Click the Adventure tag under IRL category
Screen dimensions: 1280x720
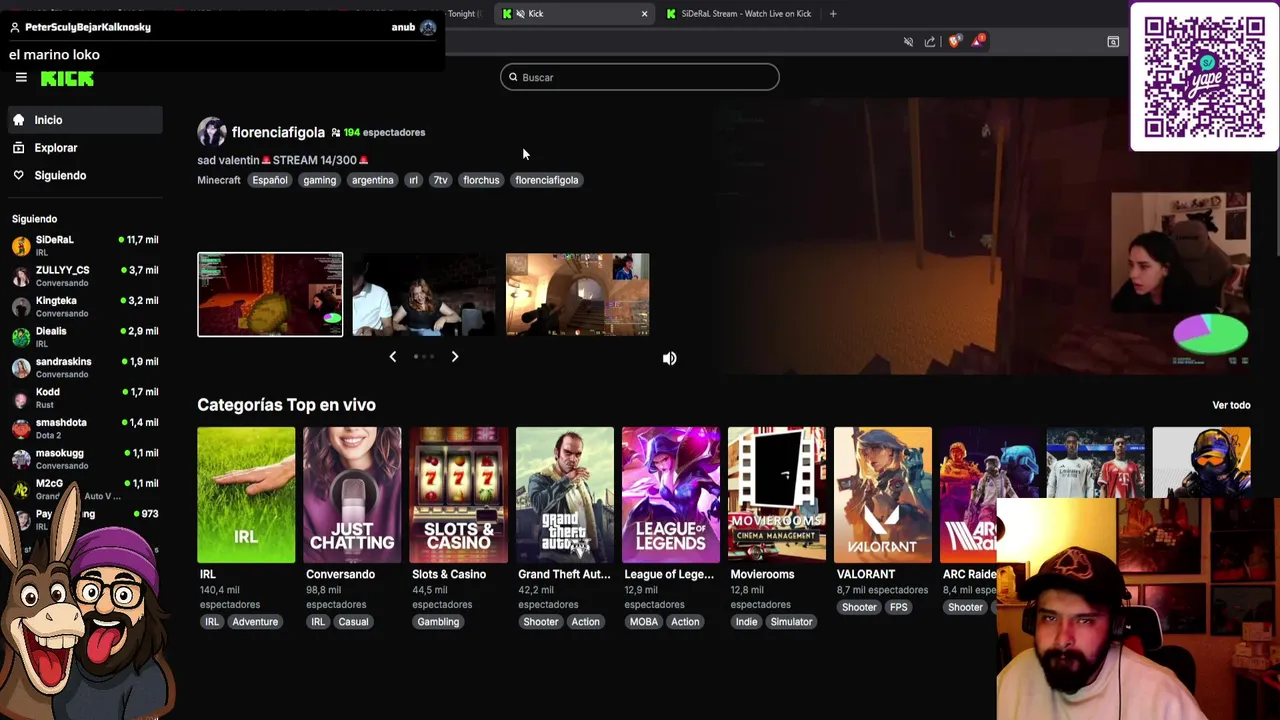(255, 622)
